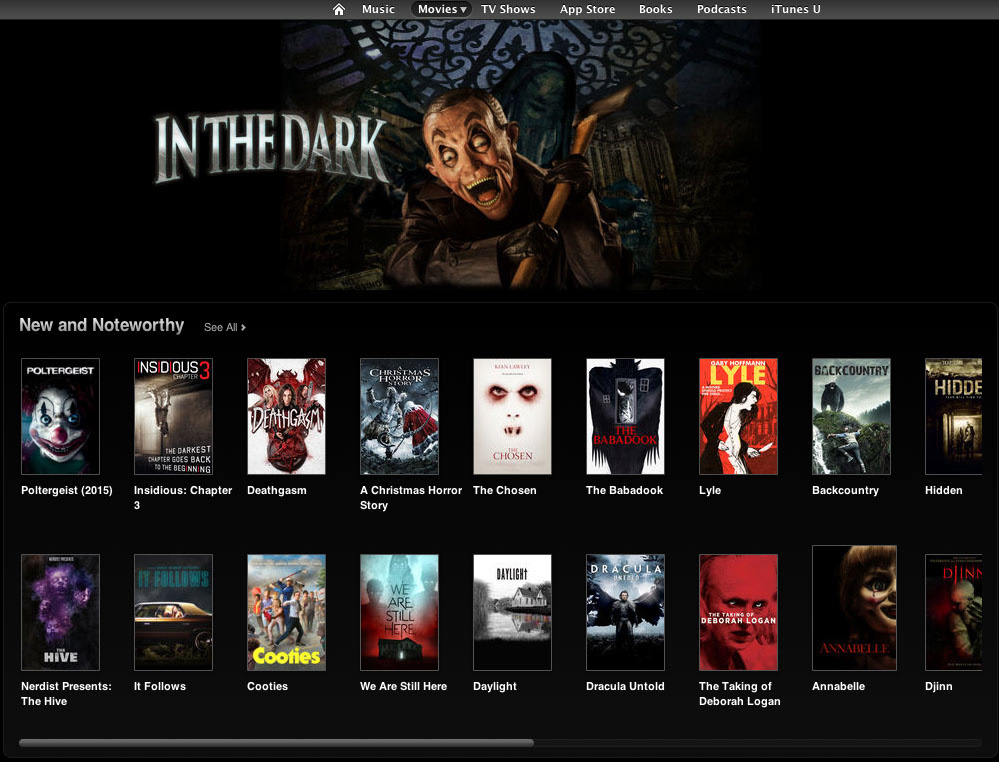999x762 pixels.
Task: Open A Christmas Horror Story poster
Action: pos(399,416)
